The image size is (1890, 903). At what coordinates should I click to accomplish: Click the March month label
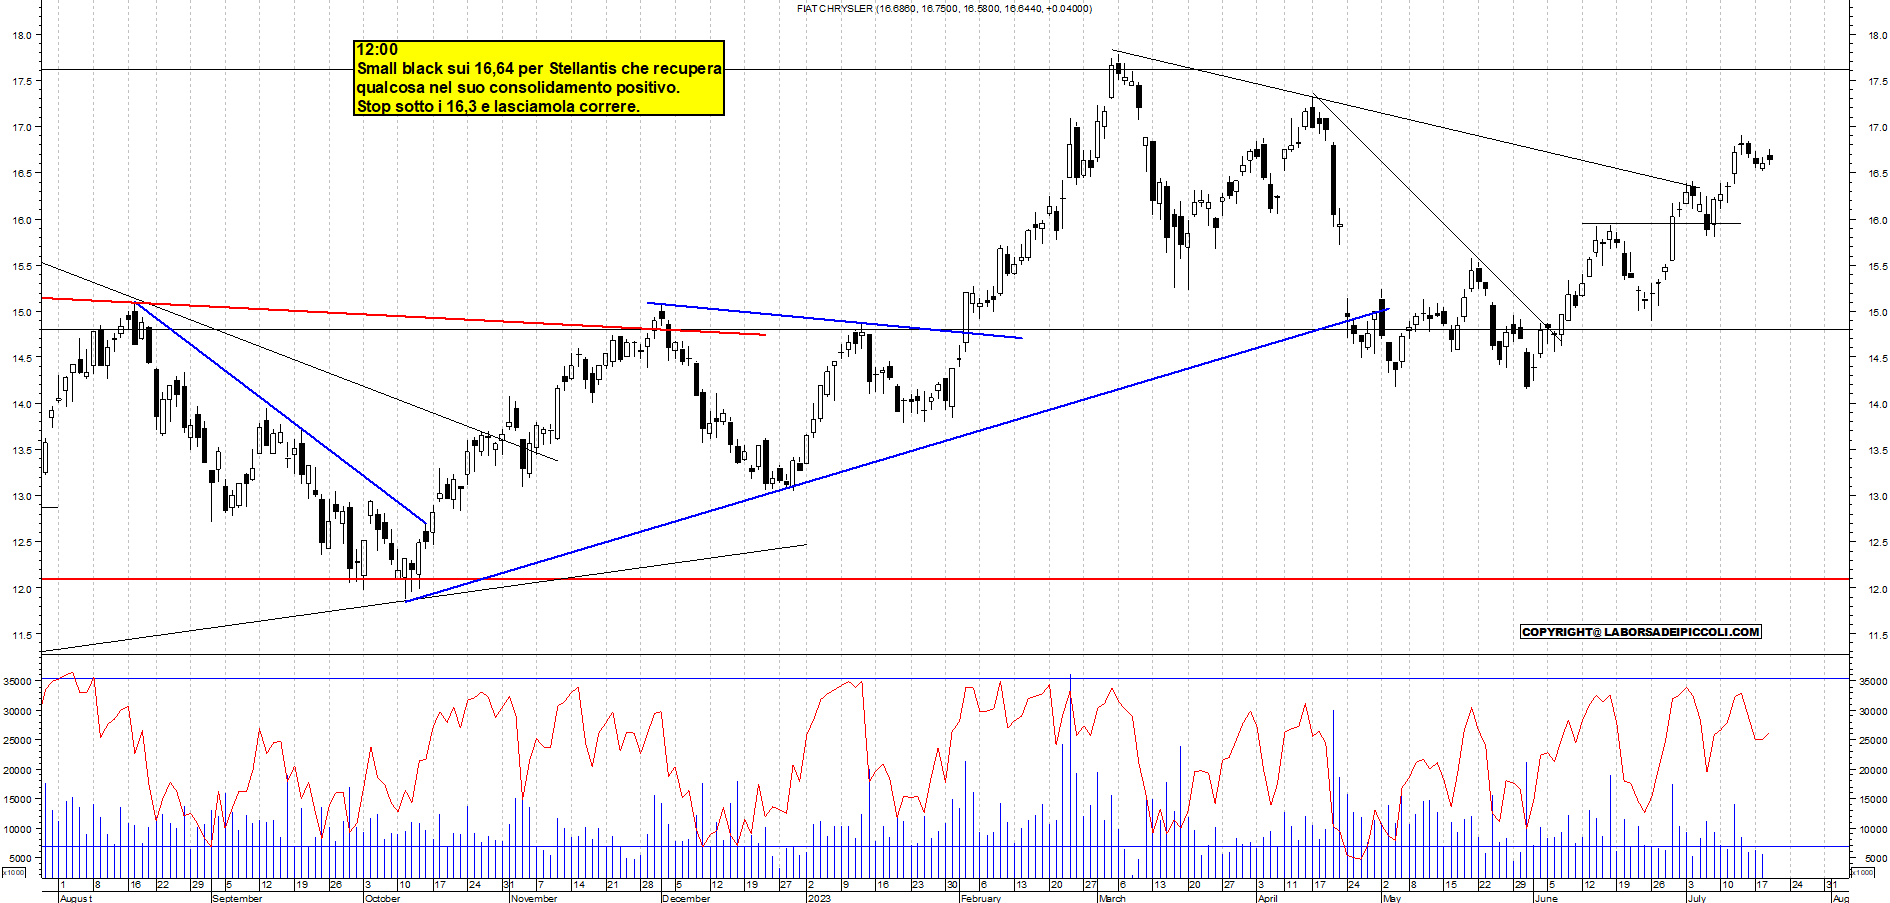tap(1112, 898)
